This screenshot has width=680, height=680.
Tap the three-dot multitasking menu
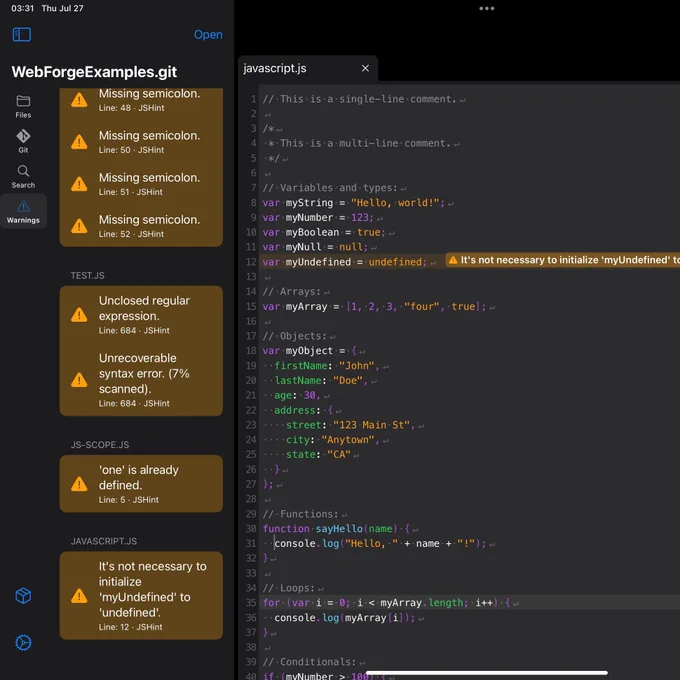487,8
